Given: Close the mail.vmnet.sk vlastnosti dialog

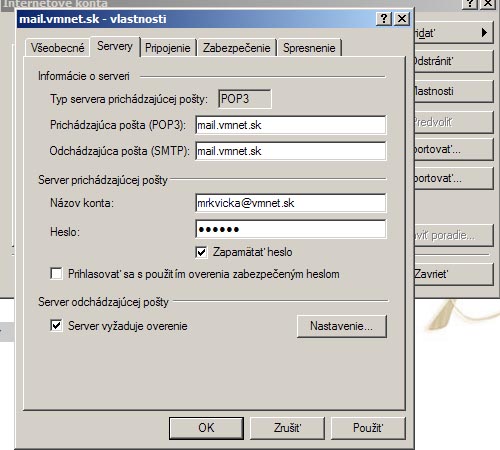Looking at the screenshot, I should click(x=402, y=19).
